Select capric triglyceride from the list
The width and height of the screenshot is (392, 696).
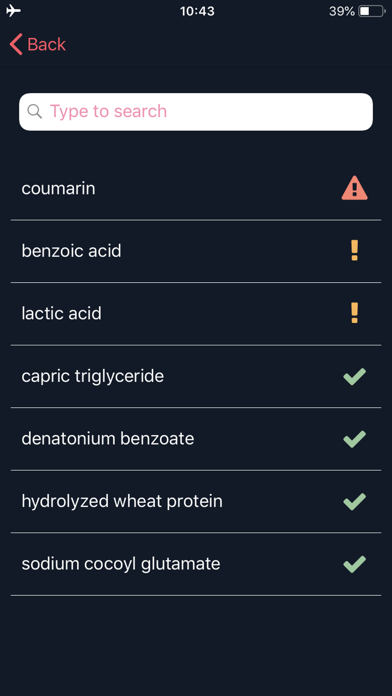pyautogui.click(x=196, y=376)
